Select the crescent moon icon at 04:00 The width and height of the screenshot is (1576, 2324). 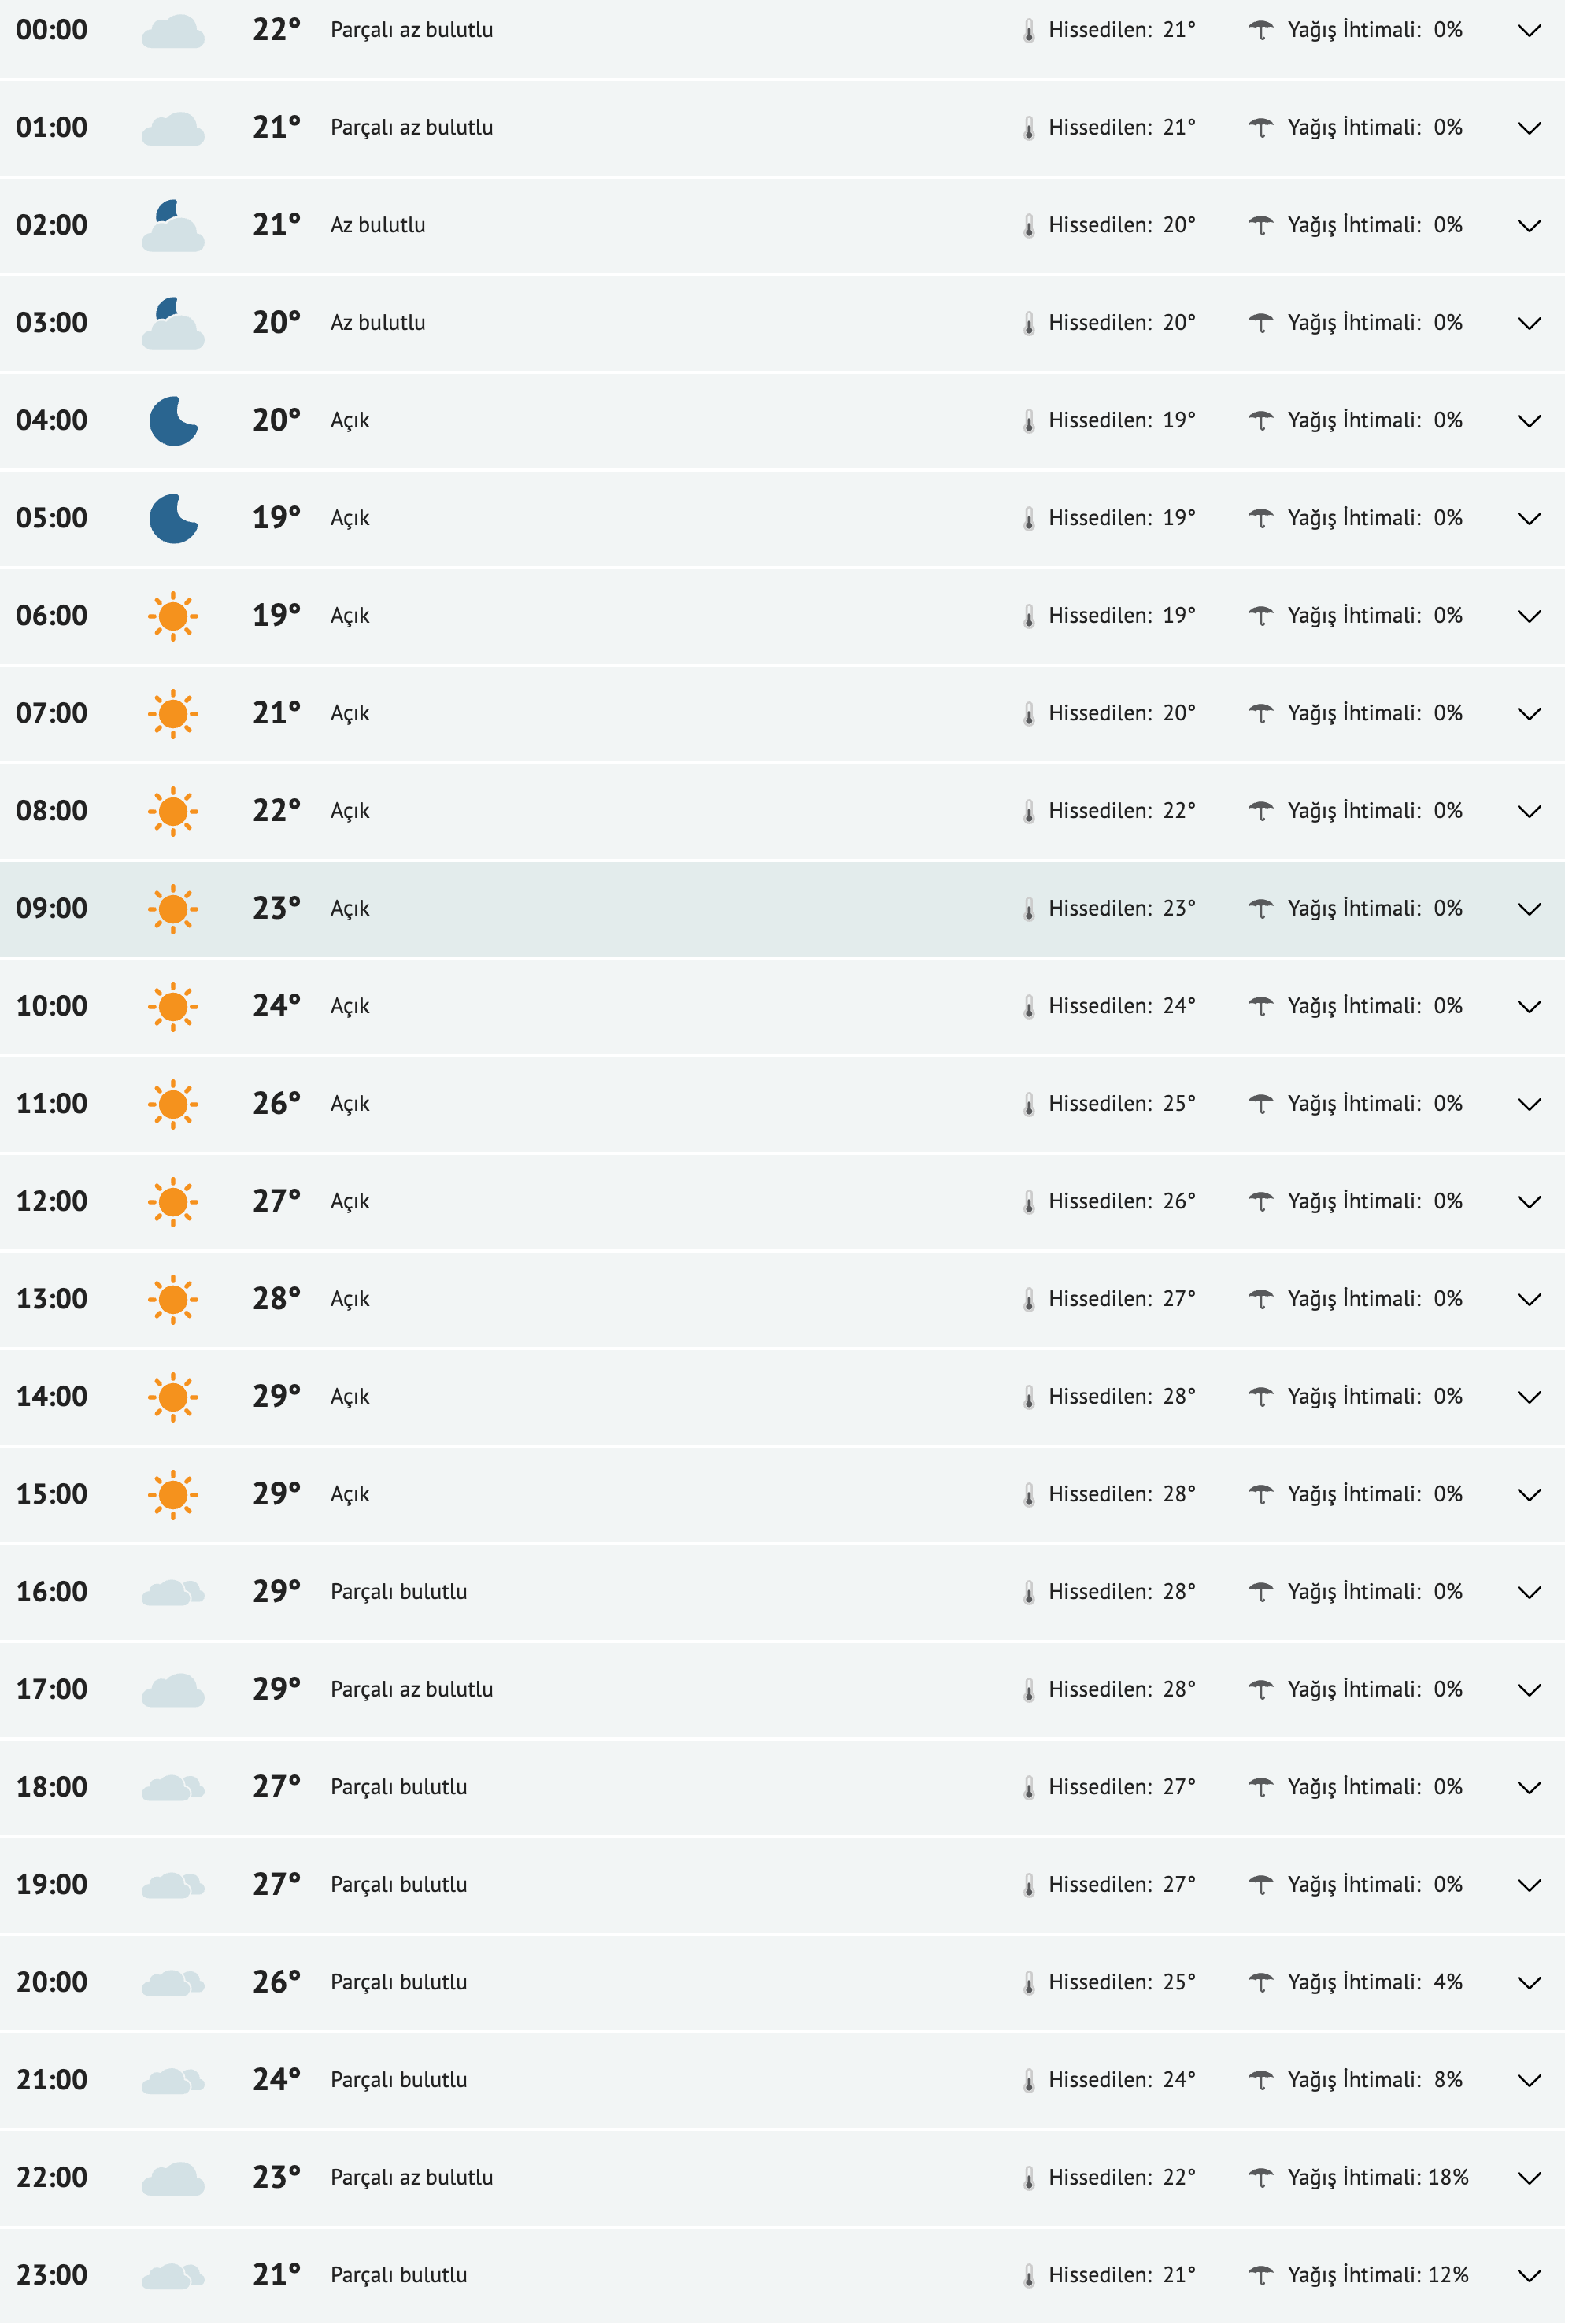[x=173, y=420]
